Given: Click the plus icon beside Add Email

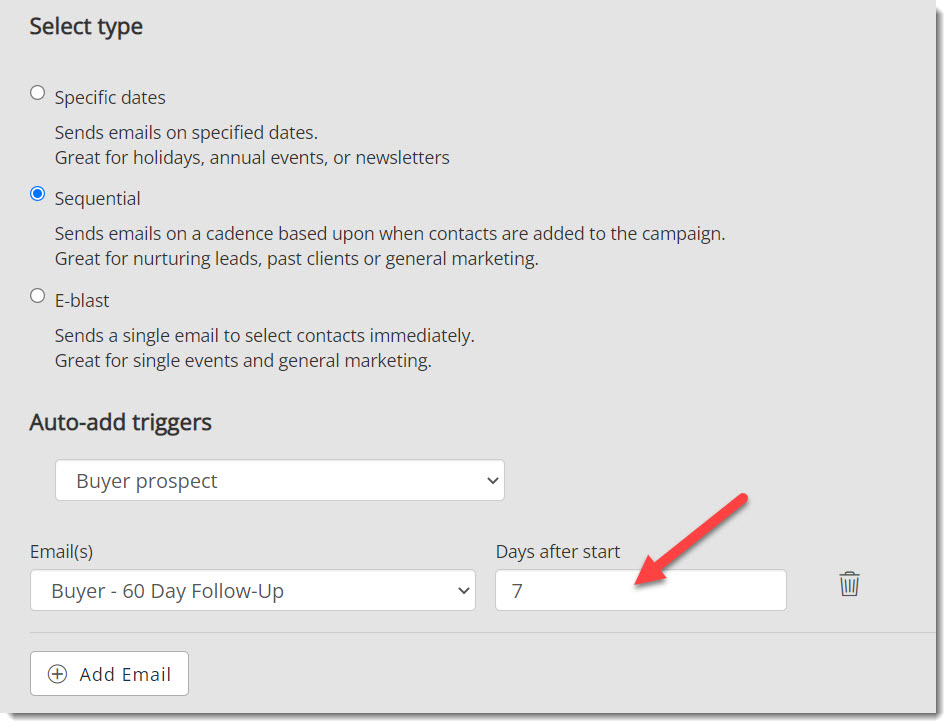Looking at the screenshot, I should coord(58,674).
